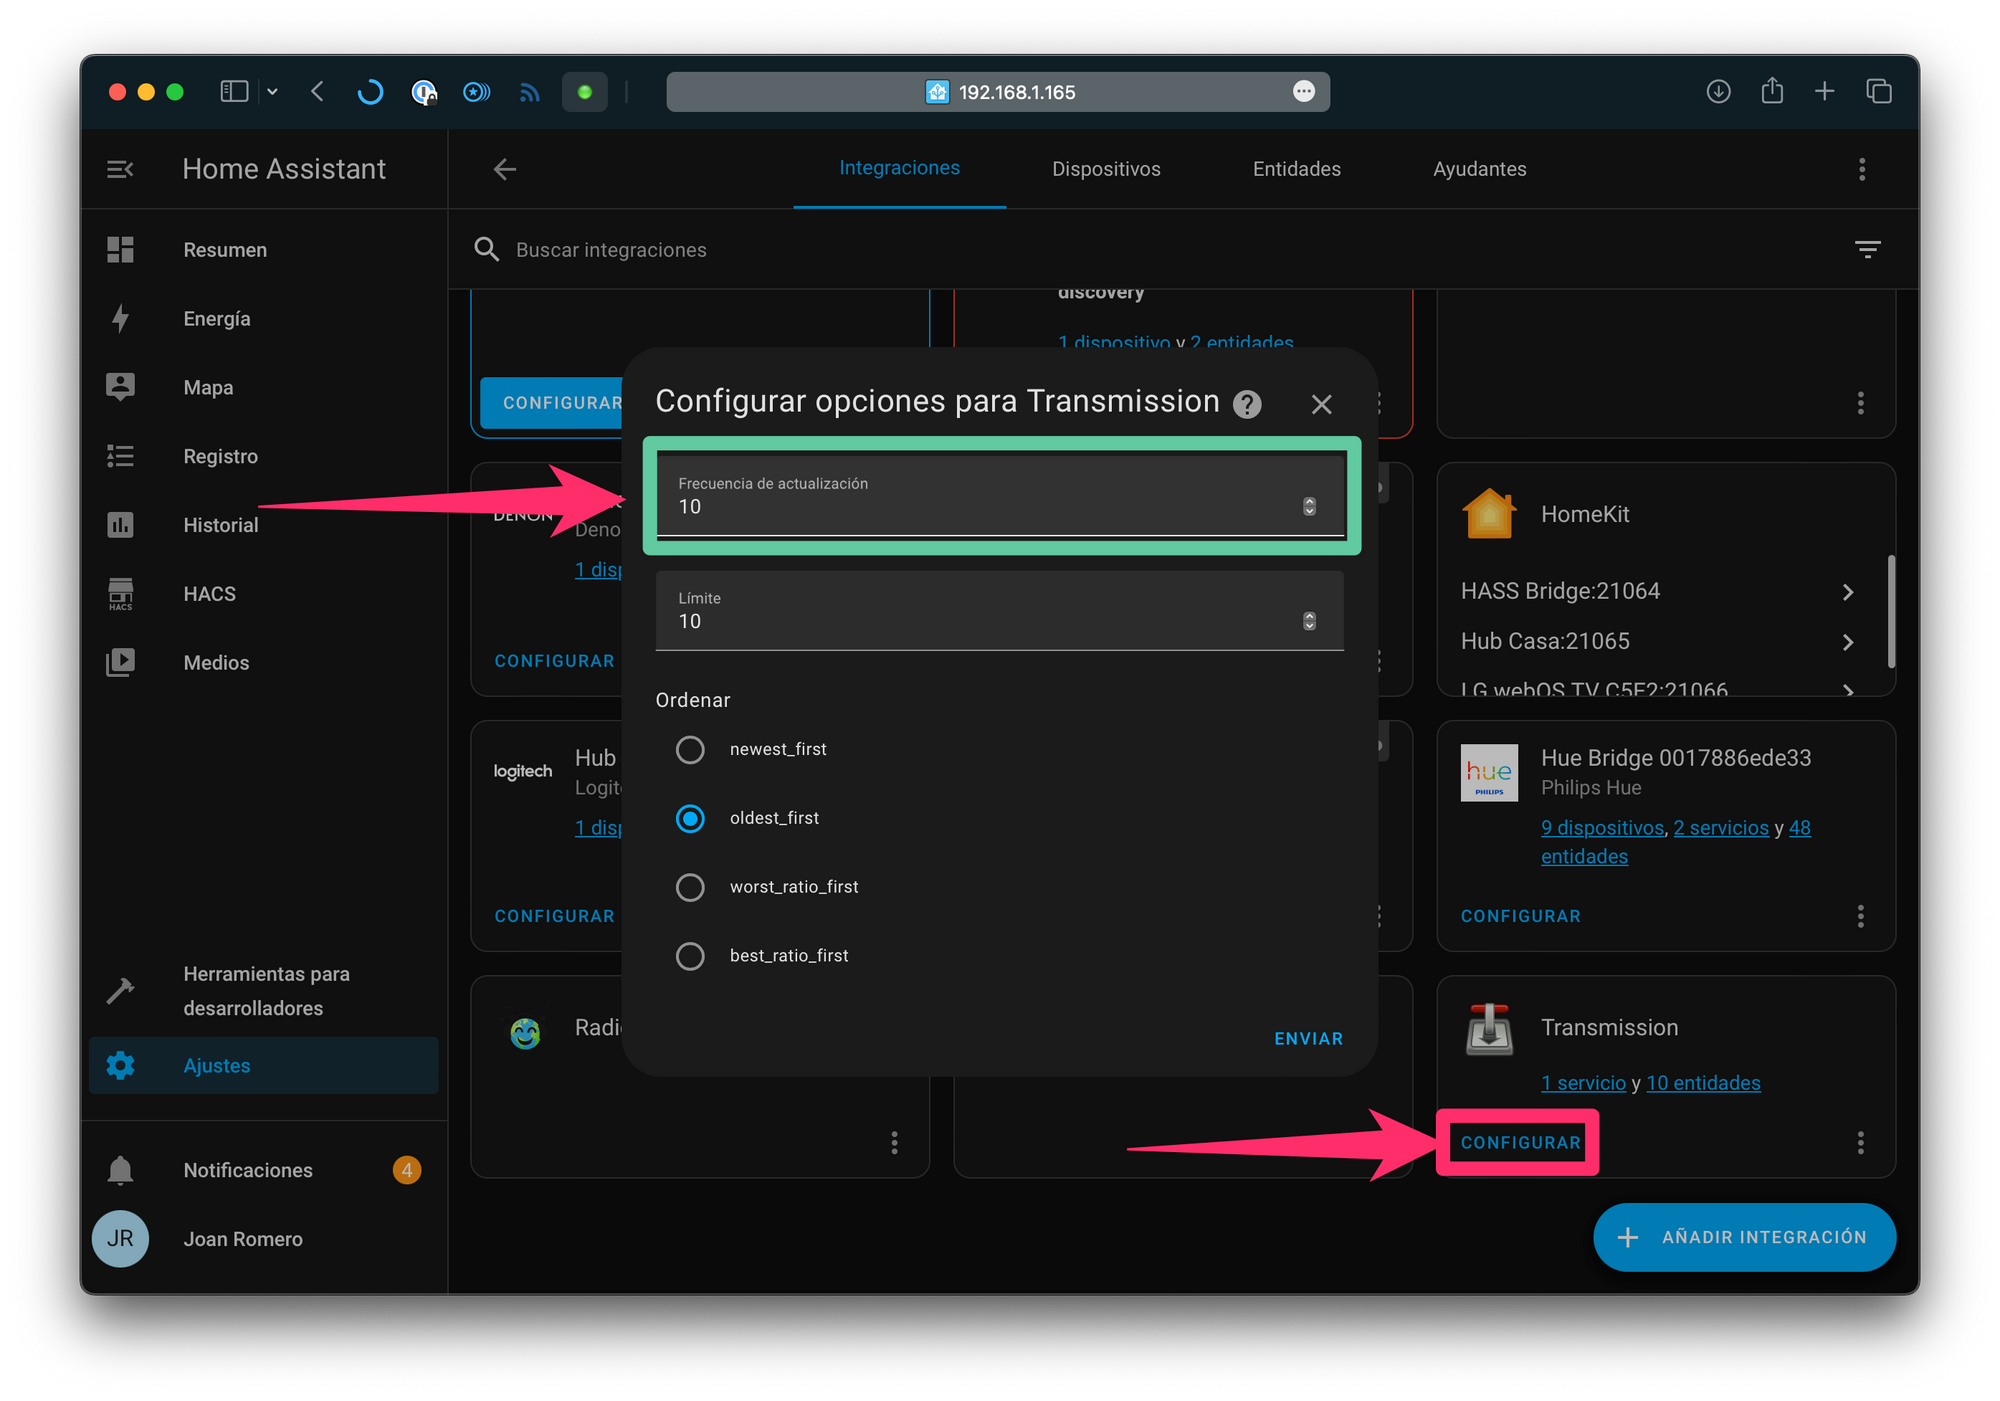Click CONFIGURAR on Hue Bridge card

click(x=1520, y=916)
